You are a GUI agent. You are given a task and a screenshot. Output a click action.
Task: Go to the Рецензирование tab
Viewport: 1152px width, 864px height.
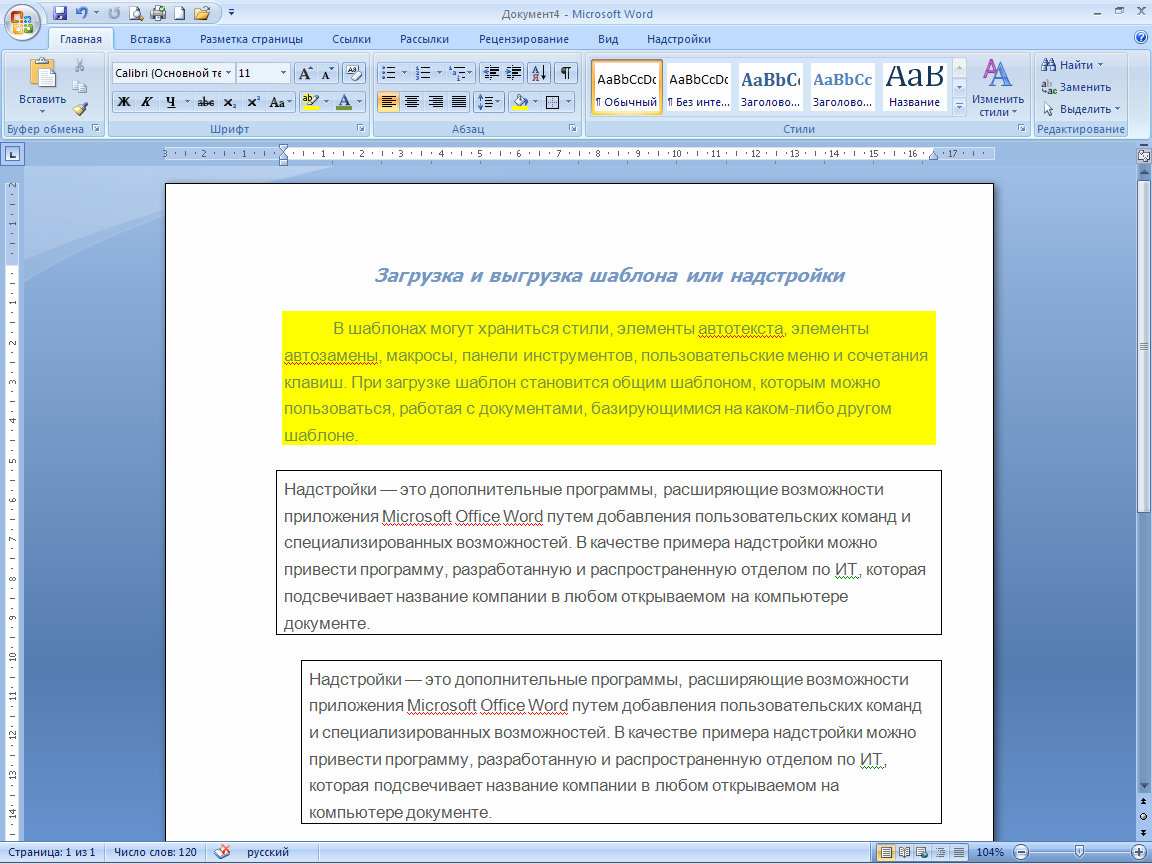[524, 39]
